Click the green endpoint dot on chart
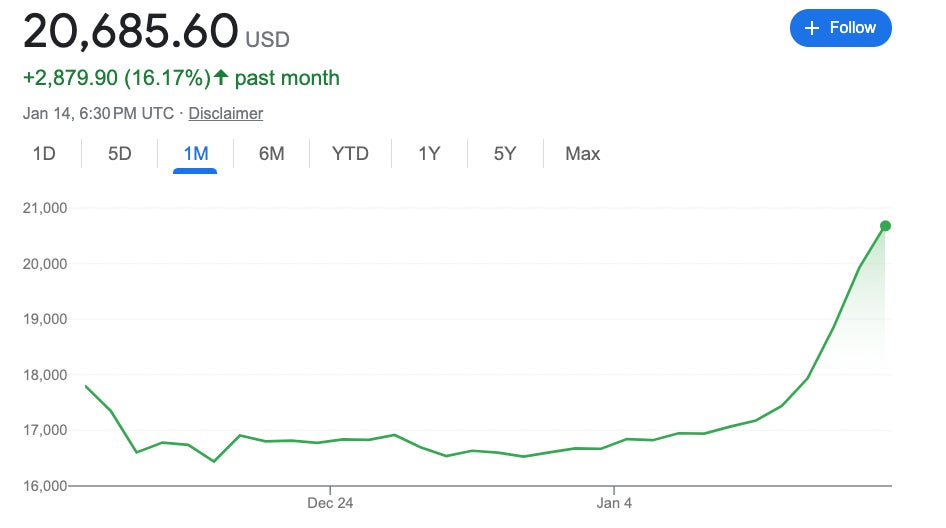The image size is (946, 528). [x=885, y=226]
